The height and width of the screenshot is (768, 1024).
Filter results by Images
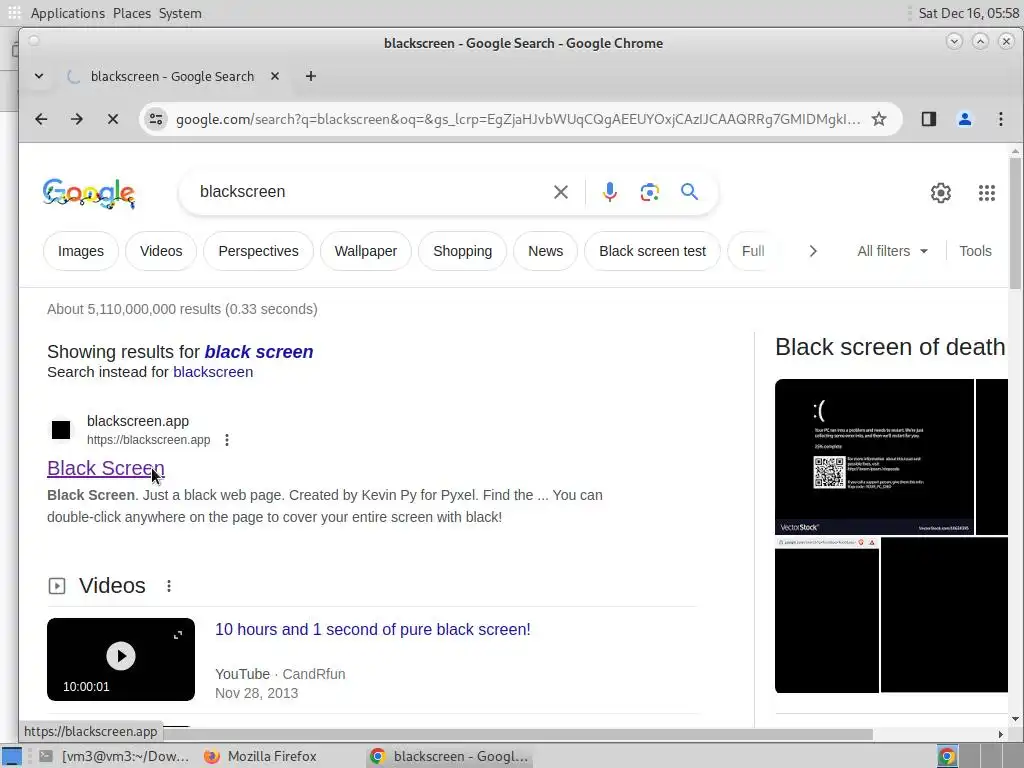click(81, 251)
